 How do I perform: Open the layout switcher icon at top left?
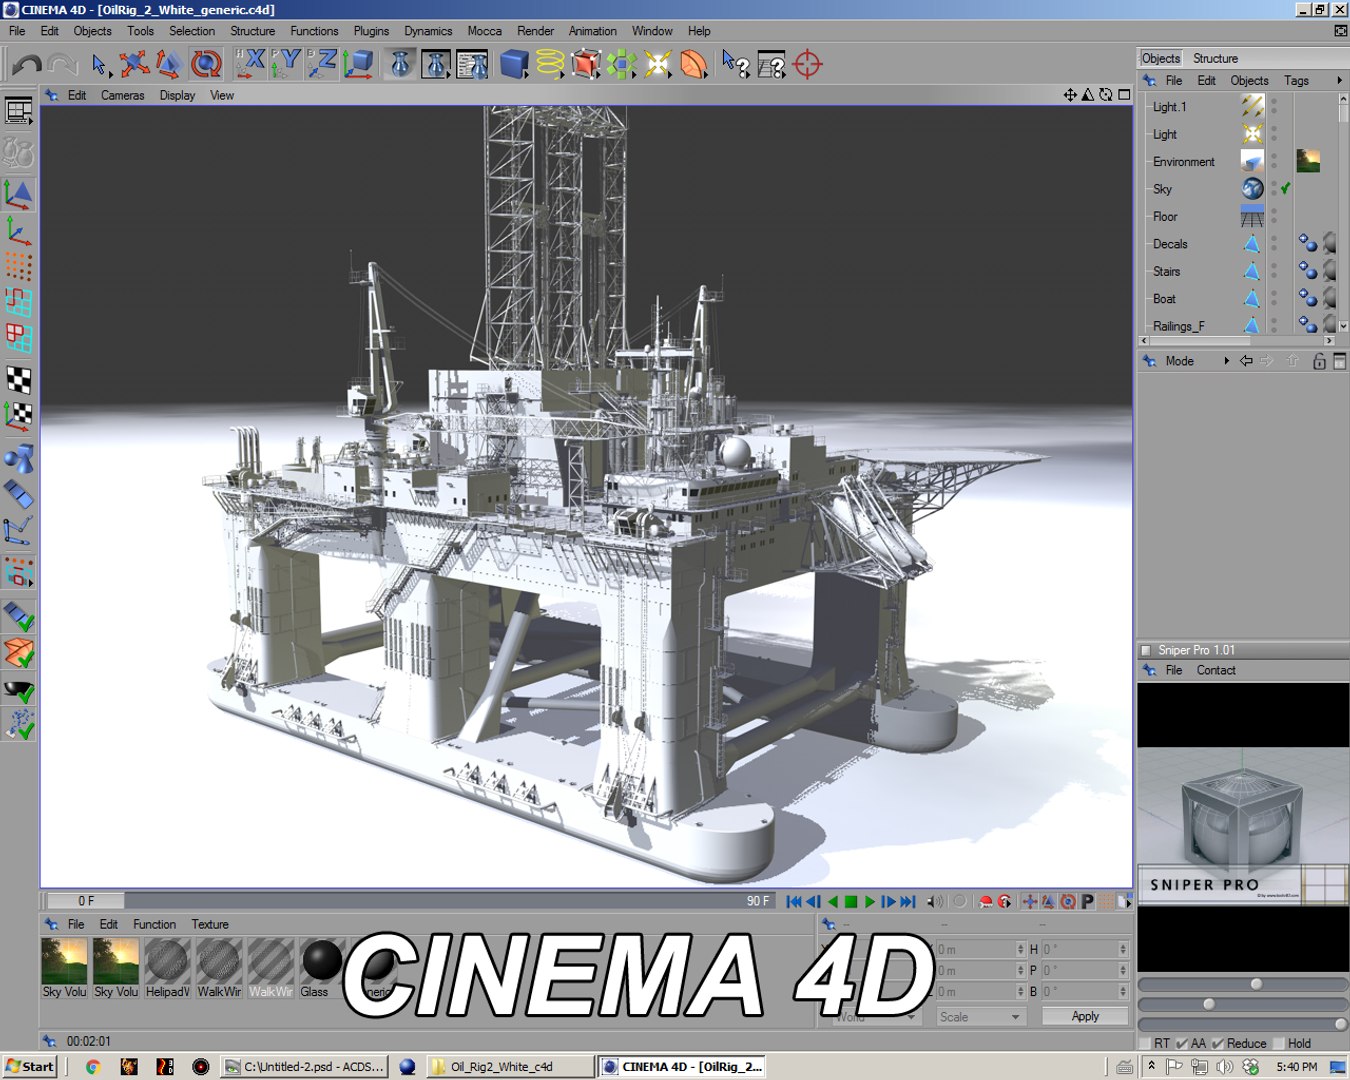tap(18, 111)
